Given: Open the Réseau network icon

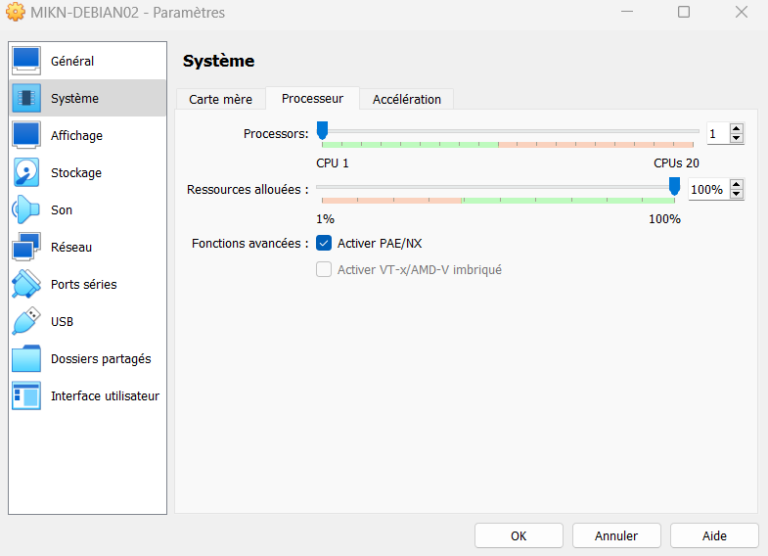Looking at the screenshot, I should (26, 247).
